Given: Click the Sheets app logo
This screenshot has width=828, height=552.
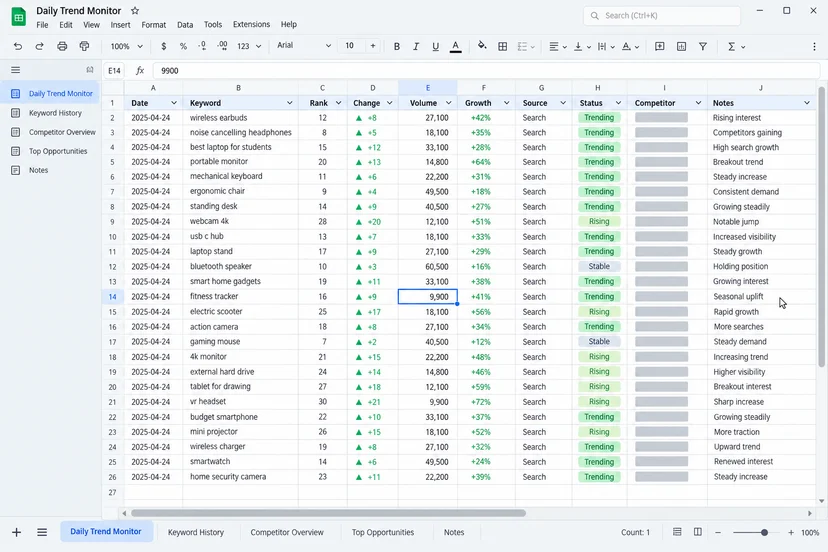Looking at the screenshot, I should pos(18,17).
